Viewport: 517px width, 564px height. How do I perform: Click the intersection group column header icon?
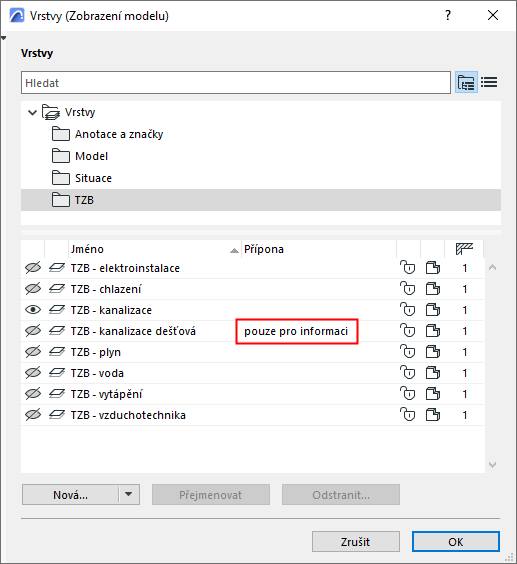click(x=464, y=249)
